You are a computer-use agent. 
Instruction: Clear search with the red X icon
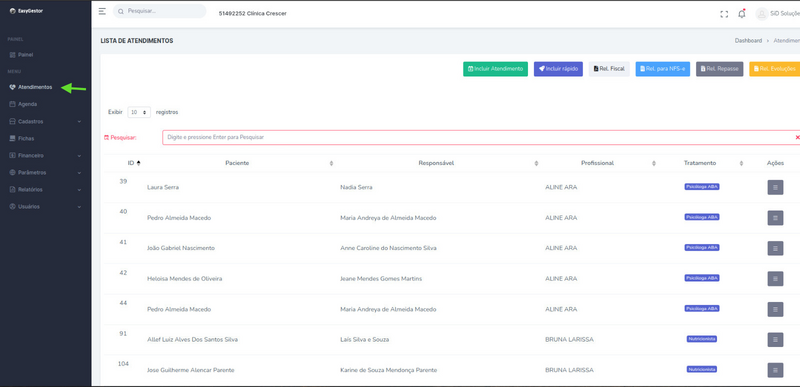tap(797, 137)
